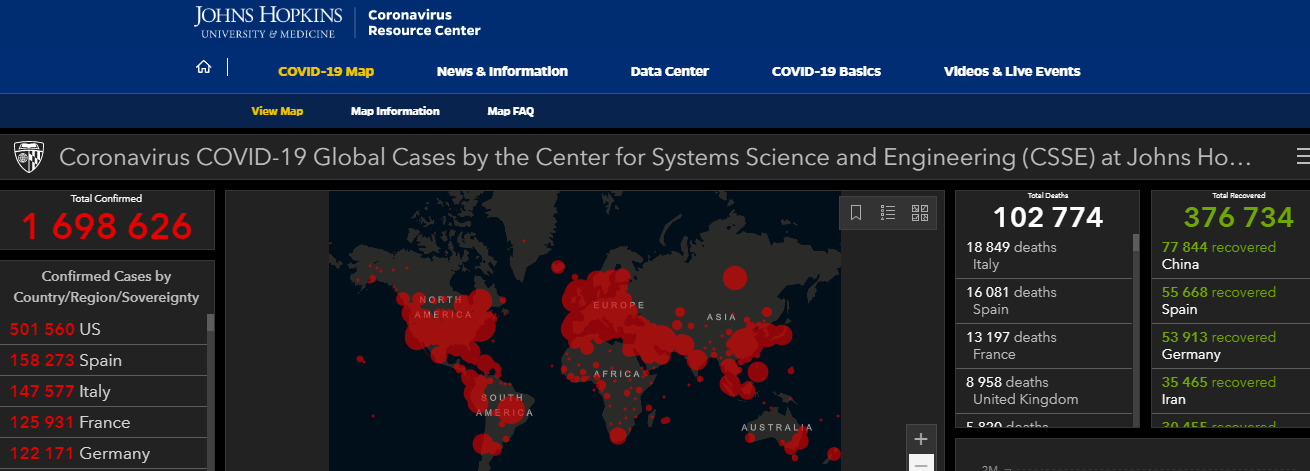The width and height of the screenshot is (1310, 471).
Task: Select Spain in confirmed cases list
Action: [100, 360]
